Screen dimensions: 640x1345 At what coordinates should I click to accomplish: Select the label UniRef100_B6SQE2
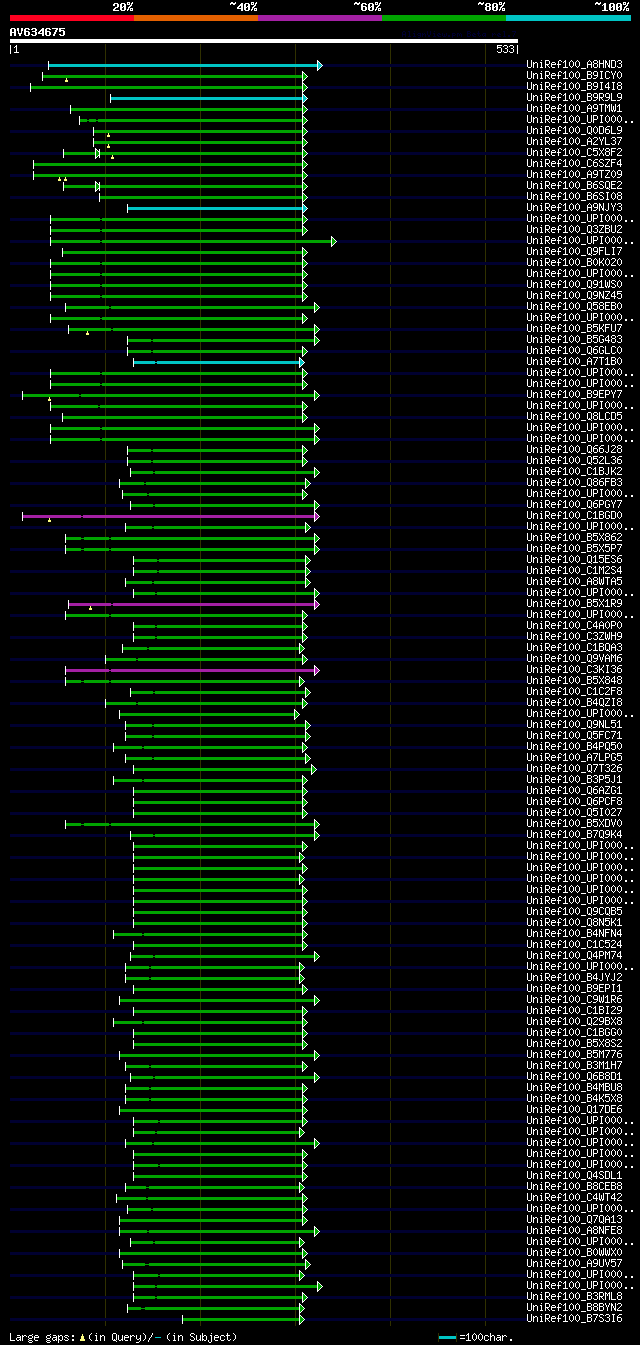pos(574,186)
